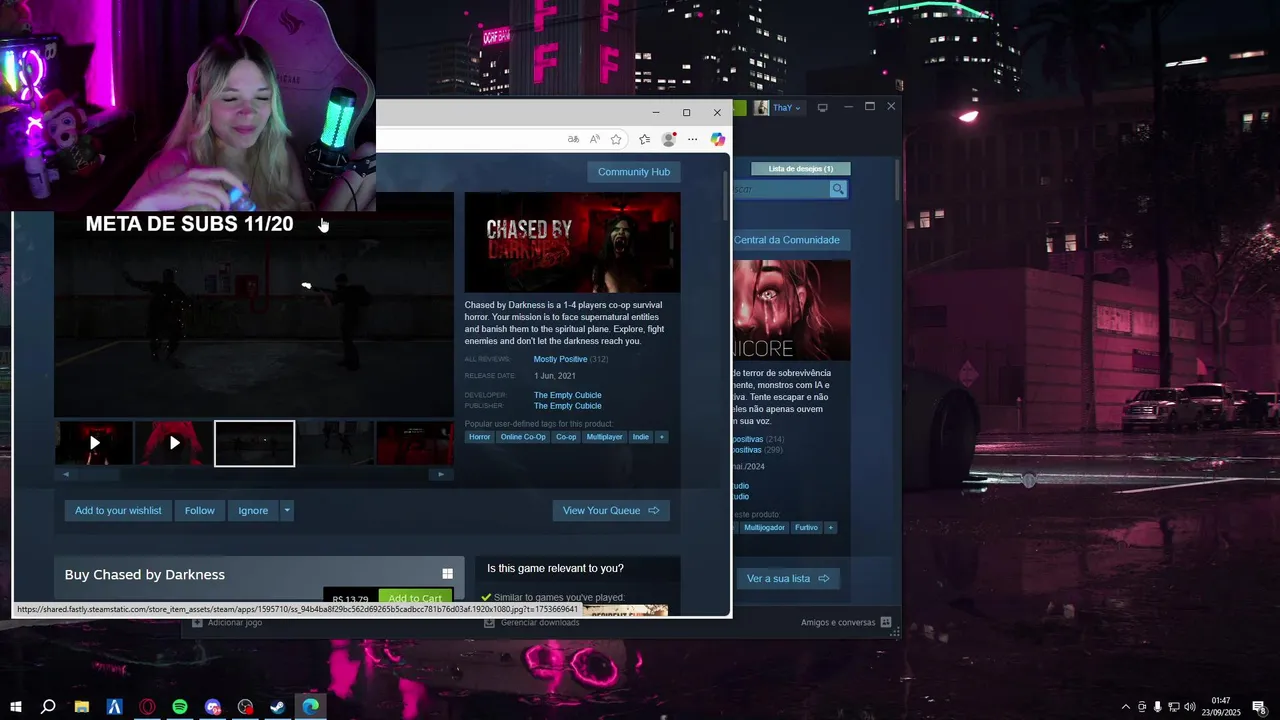Select the Multiplayer tag in Edge
The width and height of the screenshot is (1280, 720).
click(x=604, y=437)
